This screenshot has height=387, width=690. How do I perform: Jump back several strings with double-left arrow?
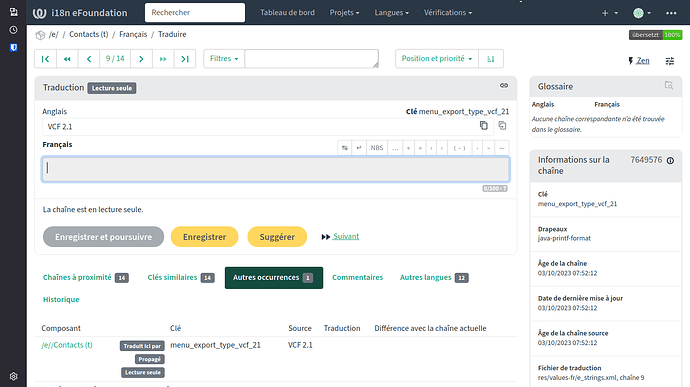pos(67,59)
